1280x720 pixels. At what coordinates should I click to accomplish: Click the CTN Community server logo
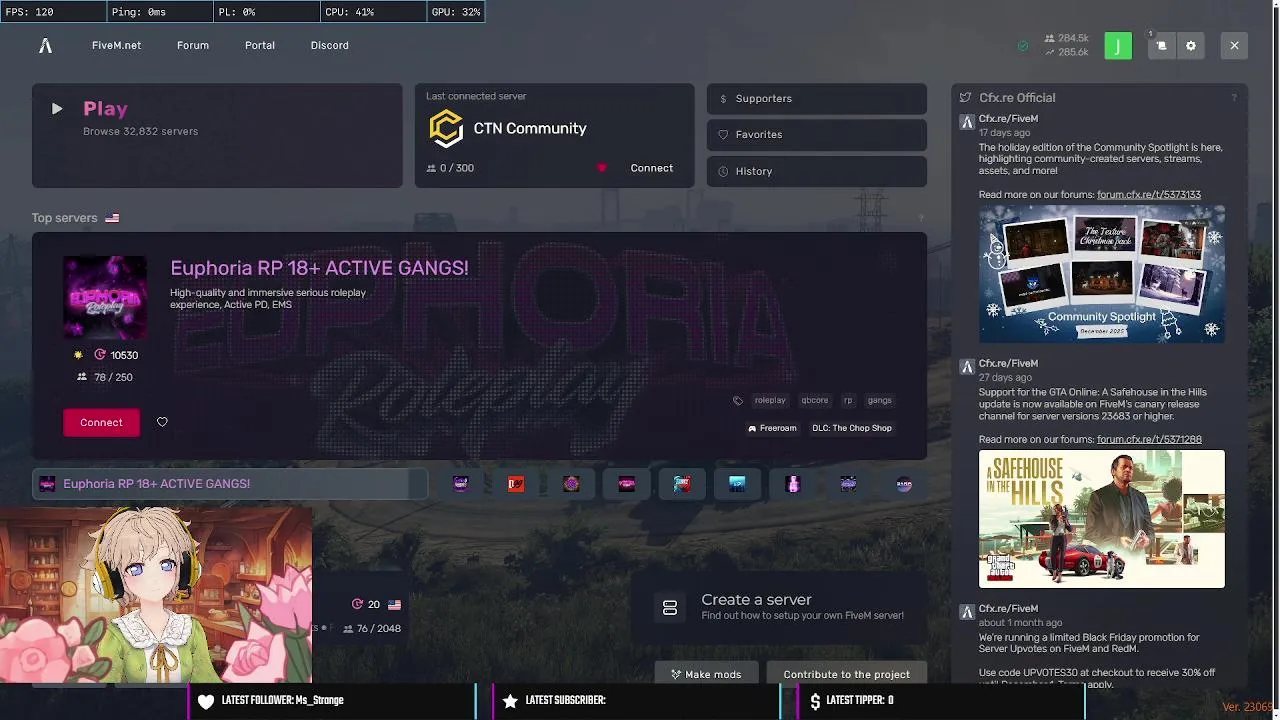click(446, 128)
